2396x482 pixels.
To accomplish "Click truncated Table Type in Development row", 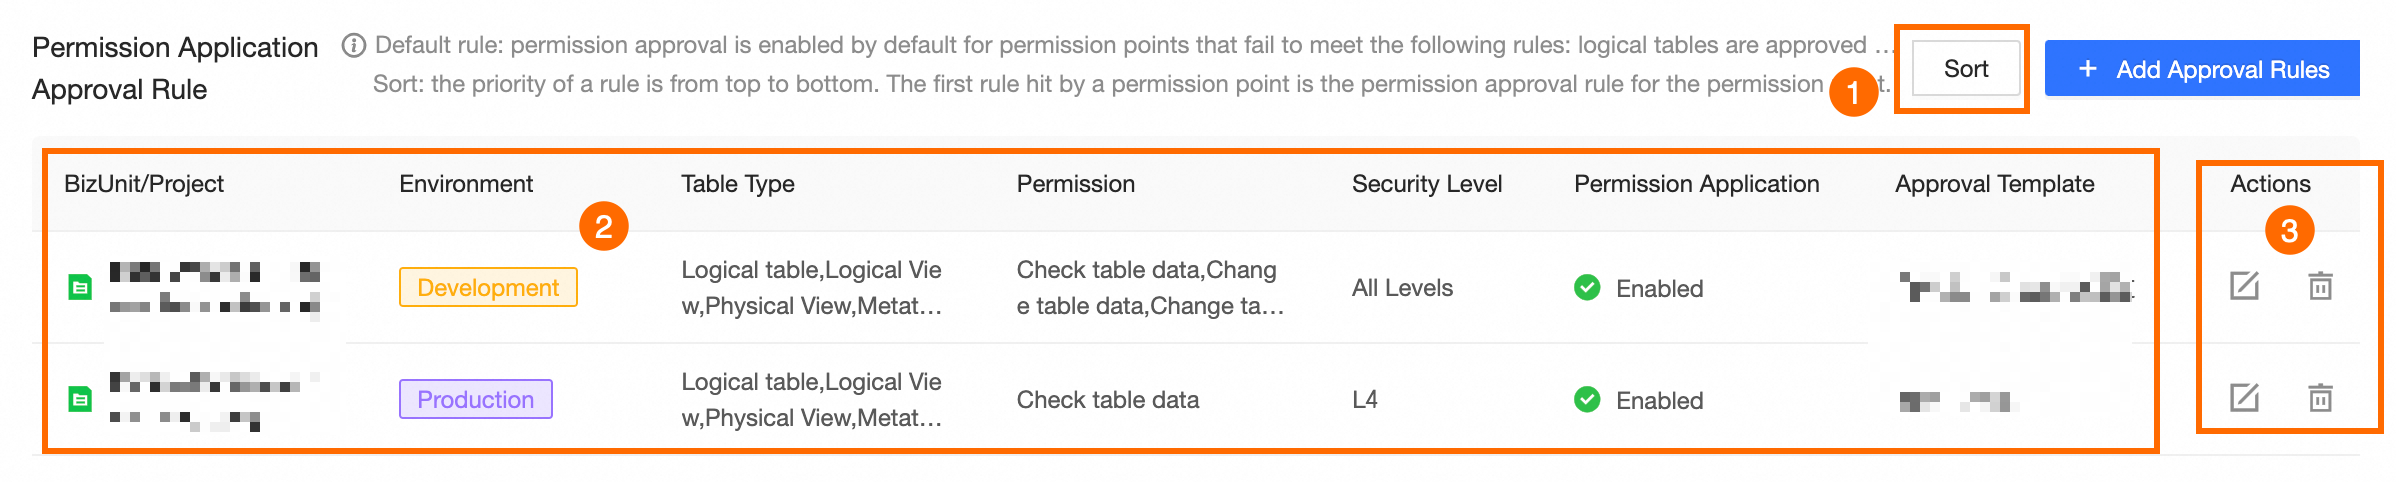I will pyautogui.click(x=811, y=288).
